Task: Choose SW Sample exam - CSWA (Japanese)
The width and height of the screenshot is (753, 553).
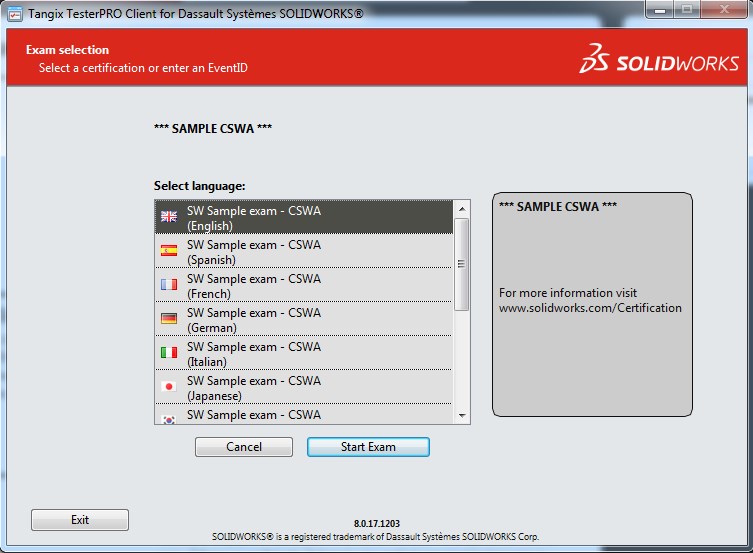Action: click(x=304, y=387)
